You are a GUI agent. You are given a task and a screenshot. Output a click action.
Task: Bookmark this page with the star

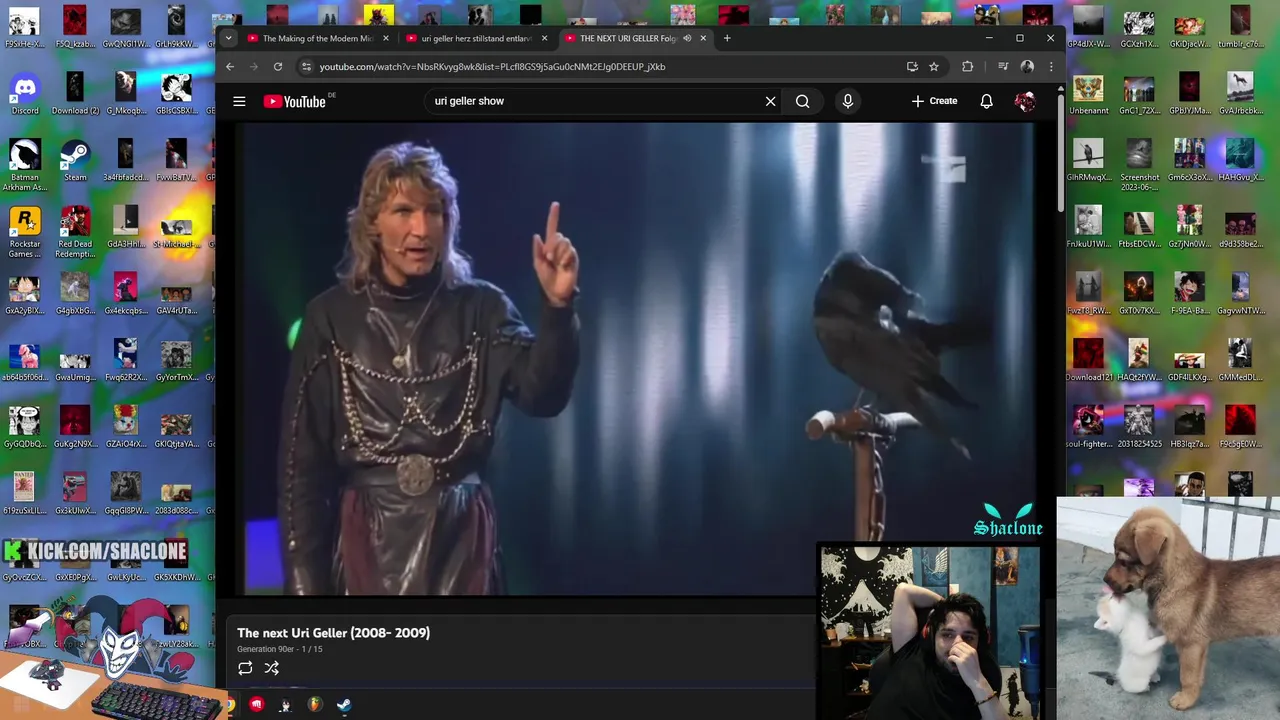[934, 66]
